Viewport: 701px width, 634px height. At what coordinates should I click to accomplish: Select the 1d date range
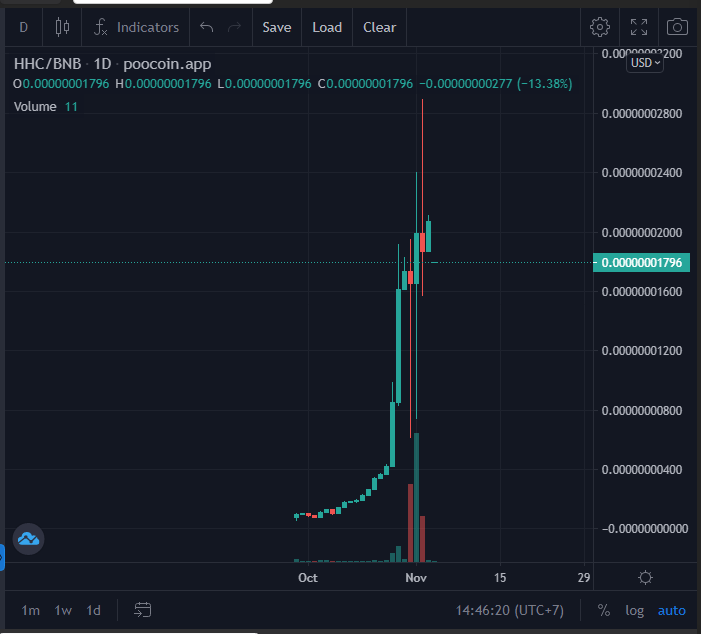[93, 610]
